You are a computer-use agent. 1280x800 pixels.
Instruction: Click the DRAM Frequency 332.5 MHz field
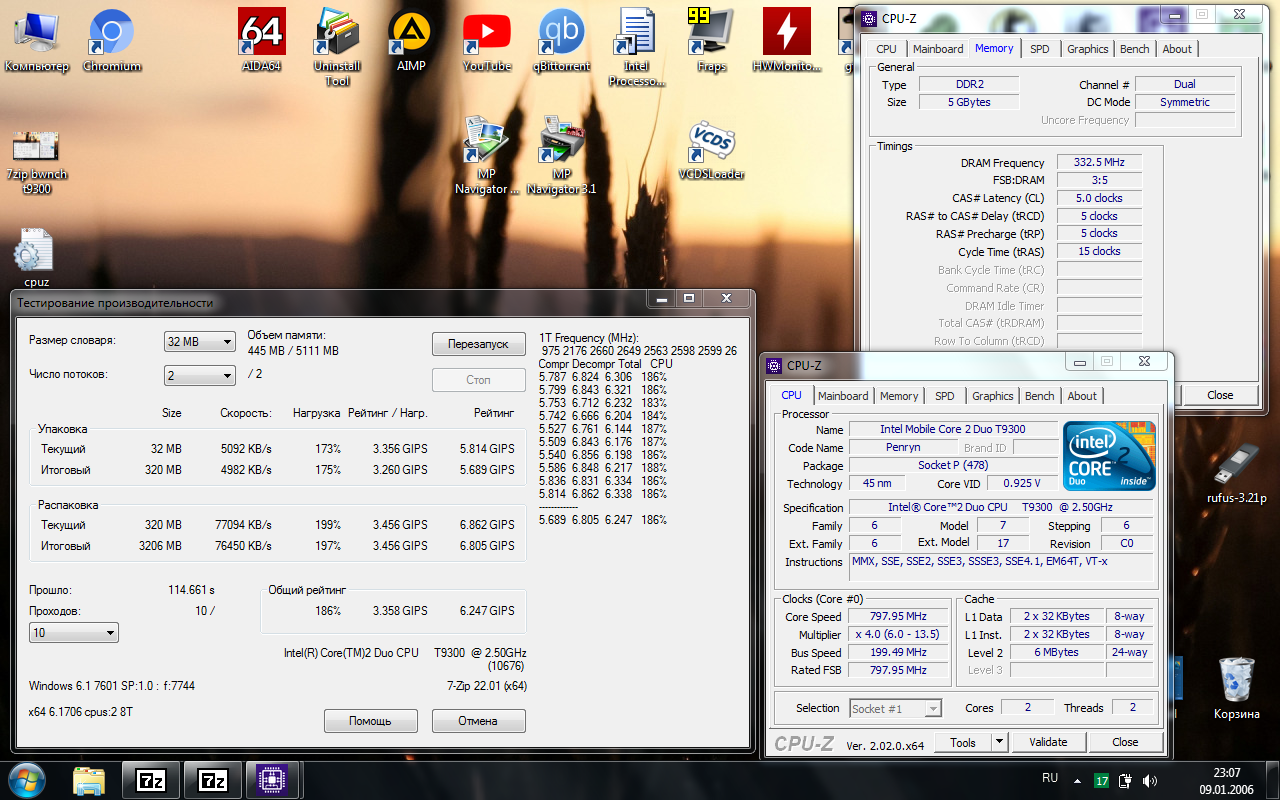[x=1099, y=163]
